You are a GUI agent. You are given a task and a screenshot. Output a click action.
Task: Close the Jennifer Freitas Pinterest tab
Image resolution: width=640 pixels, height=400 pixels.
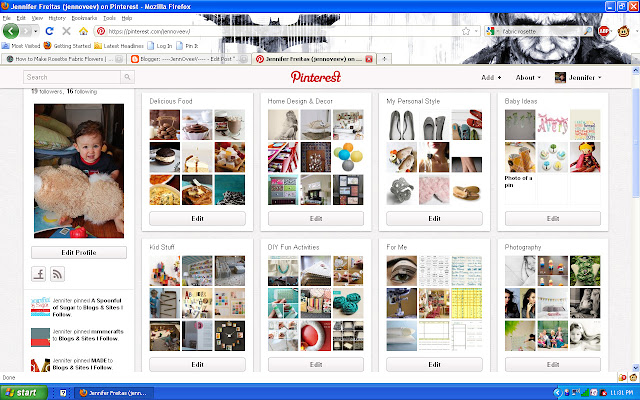[369, 59]
